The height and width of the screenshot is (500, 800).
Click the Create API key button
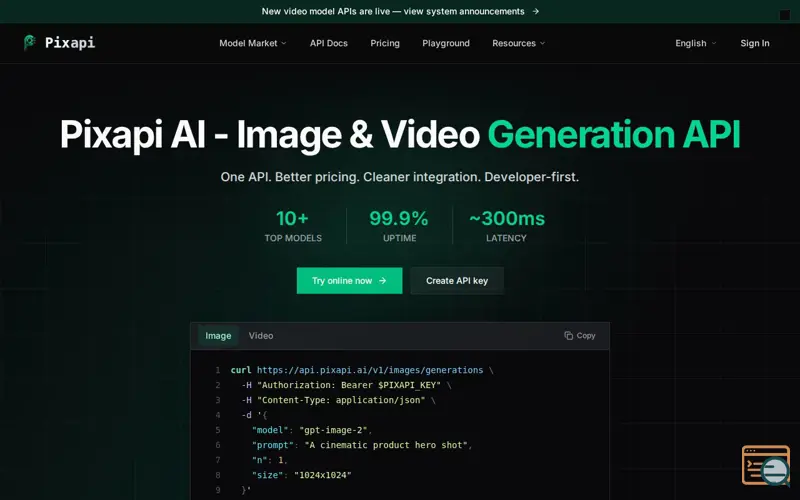pyautogui.click(x=457, y=281)
